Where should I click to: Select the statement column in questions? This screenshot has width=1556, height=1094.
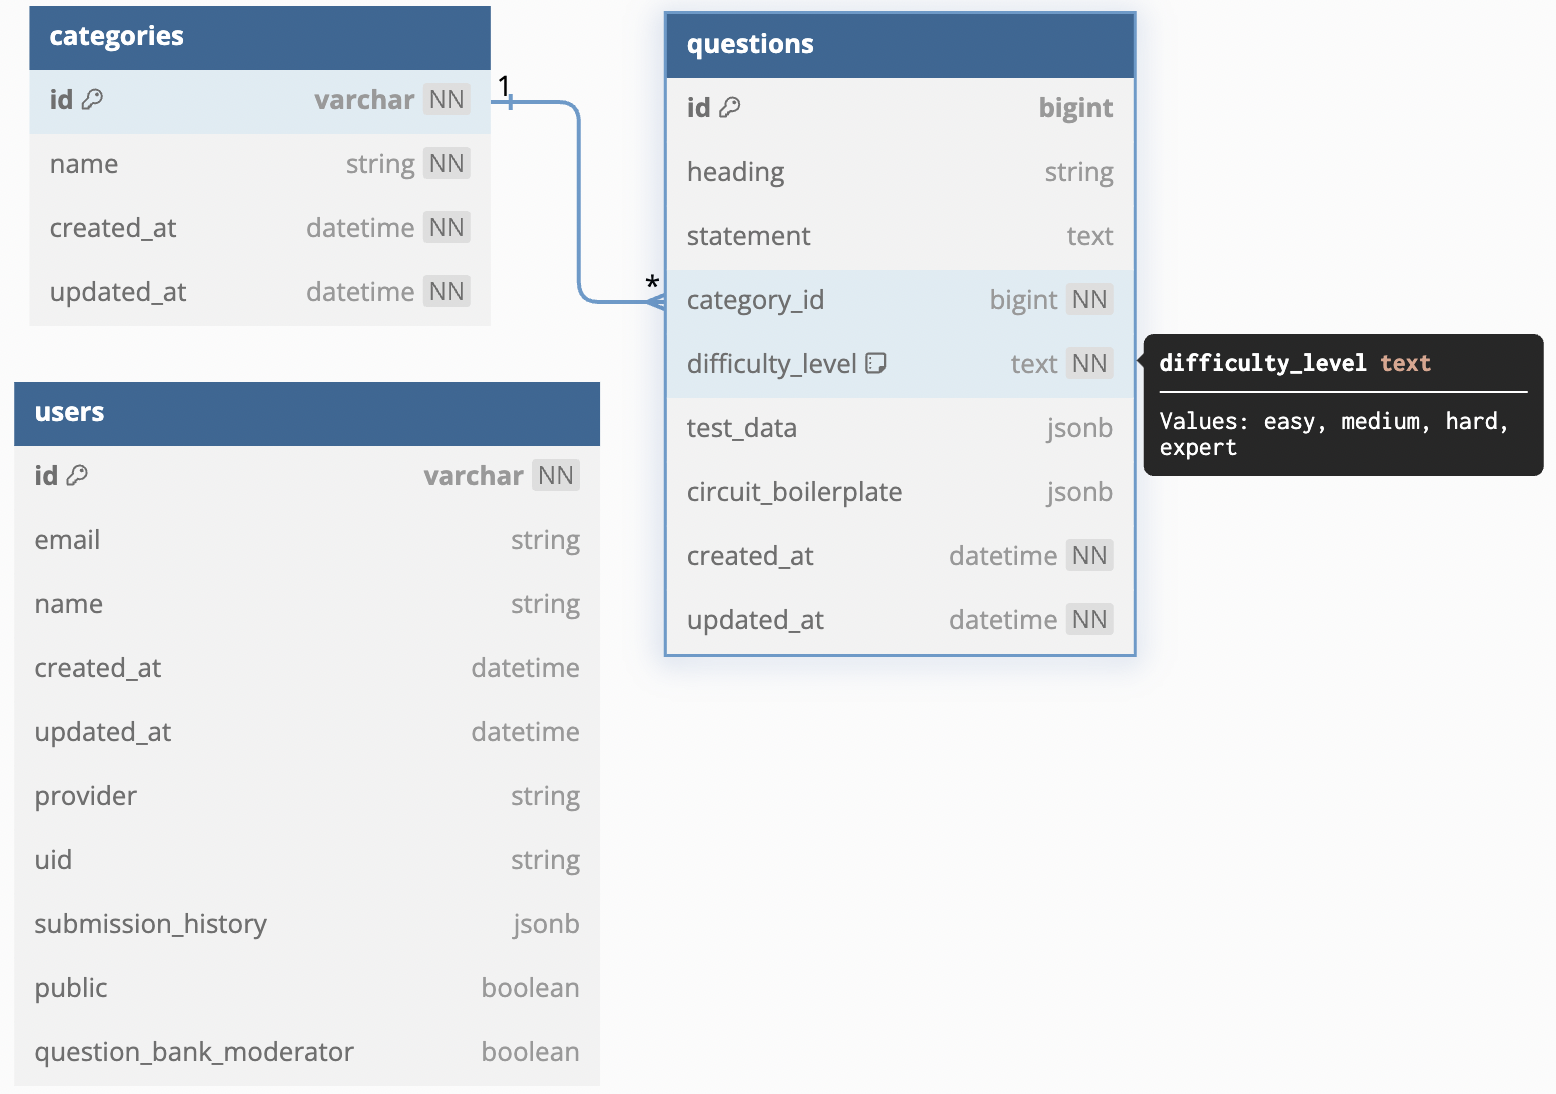[749, 236]
